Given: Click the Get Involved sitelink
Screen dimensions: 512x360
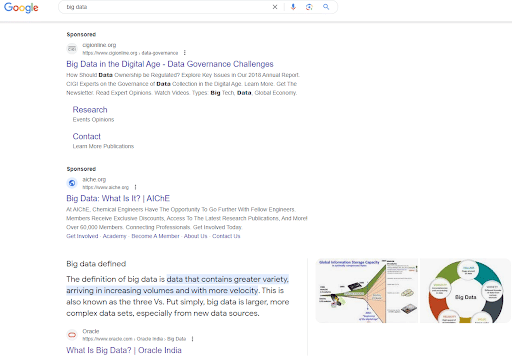Looking at the screenshot, I should pyautogui.click(x=82, y=236).
